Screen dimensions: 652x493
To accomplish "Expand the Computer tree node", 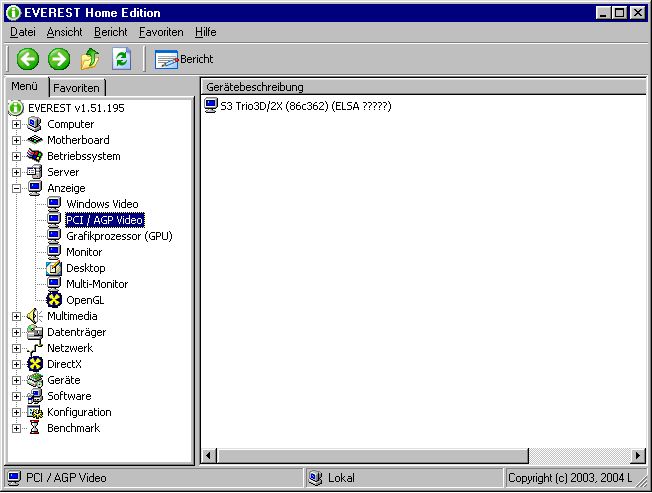I will [x=16, y=124].
